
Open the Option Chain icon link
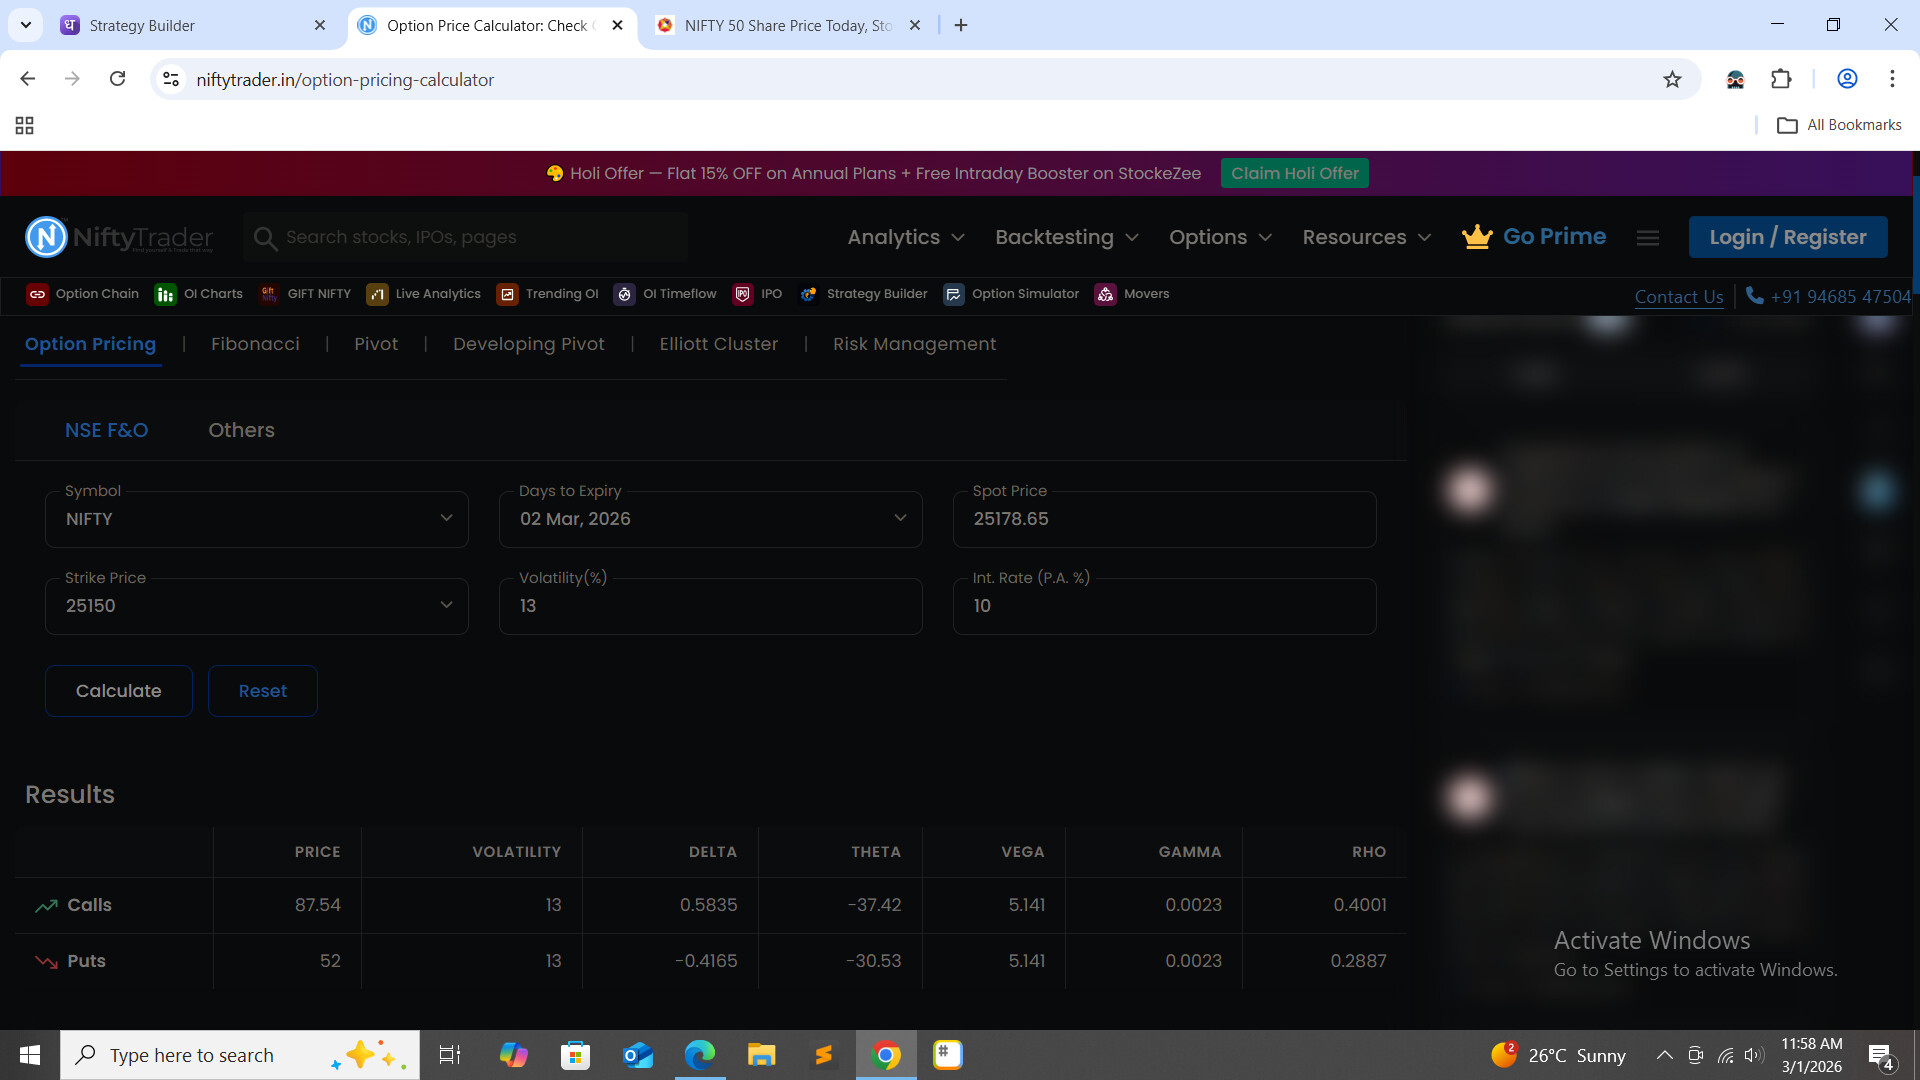[37, 294]
